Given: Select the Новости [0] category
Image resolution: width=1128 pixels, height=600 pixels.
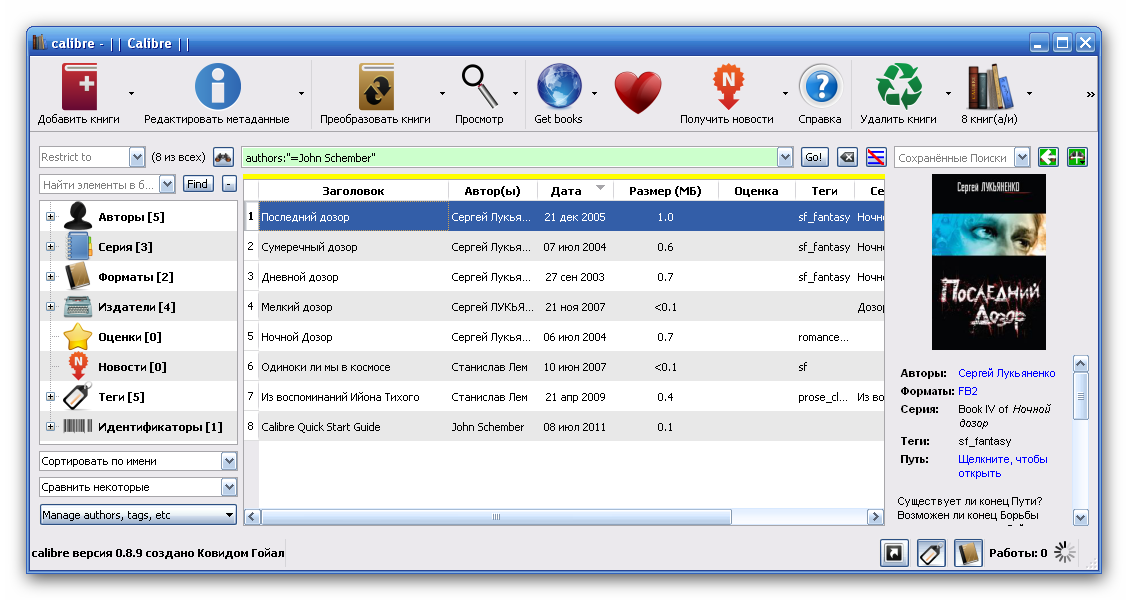Looking at the screenshot, I should [132, 367].
